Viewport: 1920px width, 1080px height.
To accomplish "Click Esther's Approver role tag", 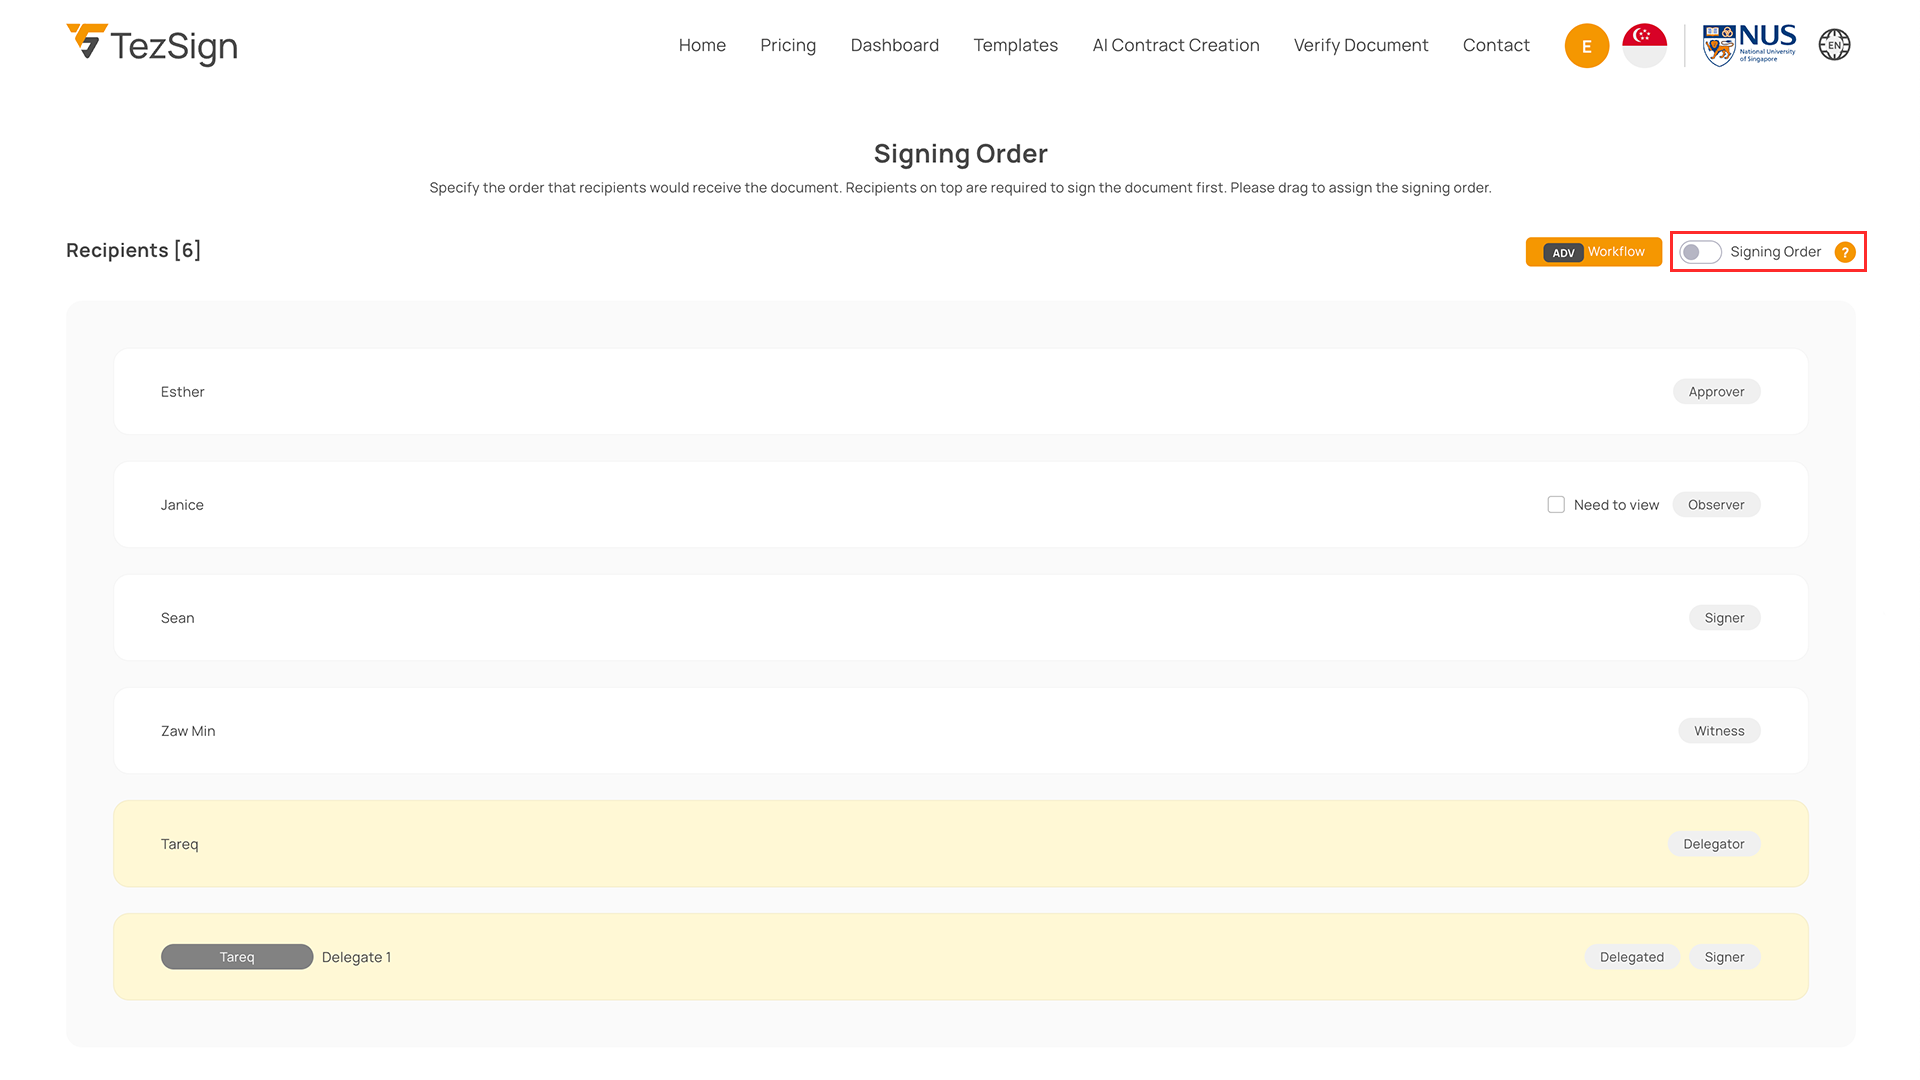I will [1716, 392].
